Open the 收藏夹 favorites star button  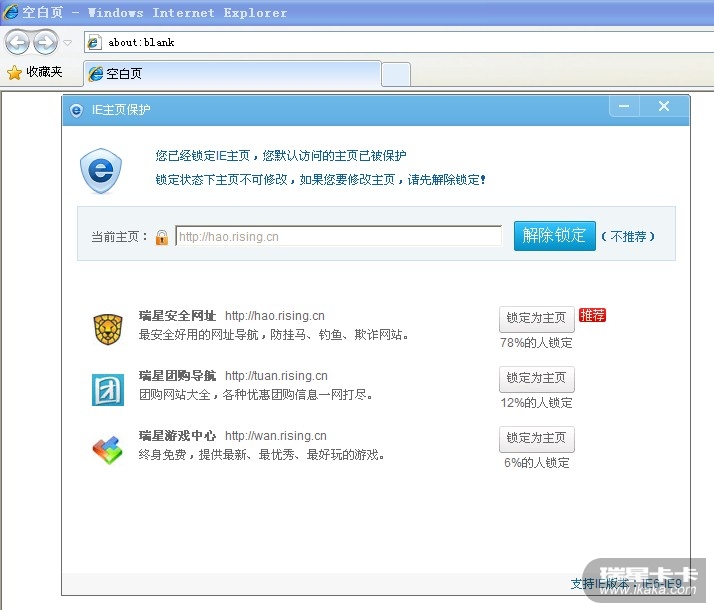(x=35, y=72)
